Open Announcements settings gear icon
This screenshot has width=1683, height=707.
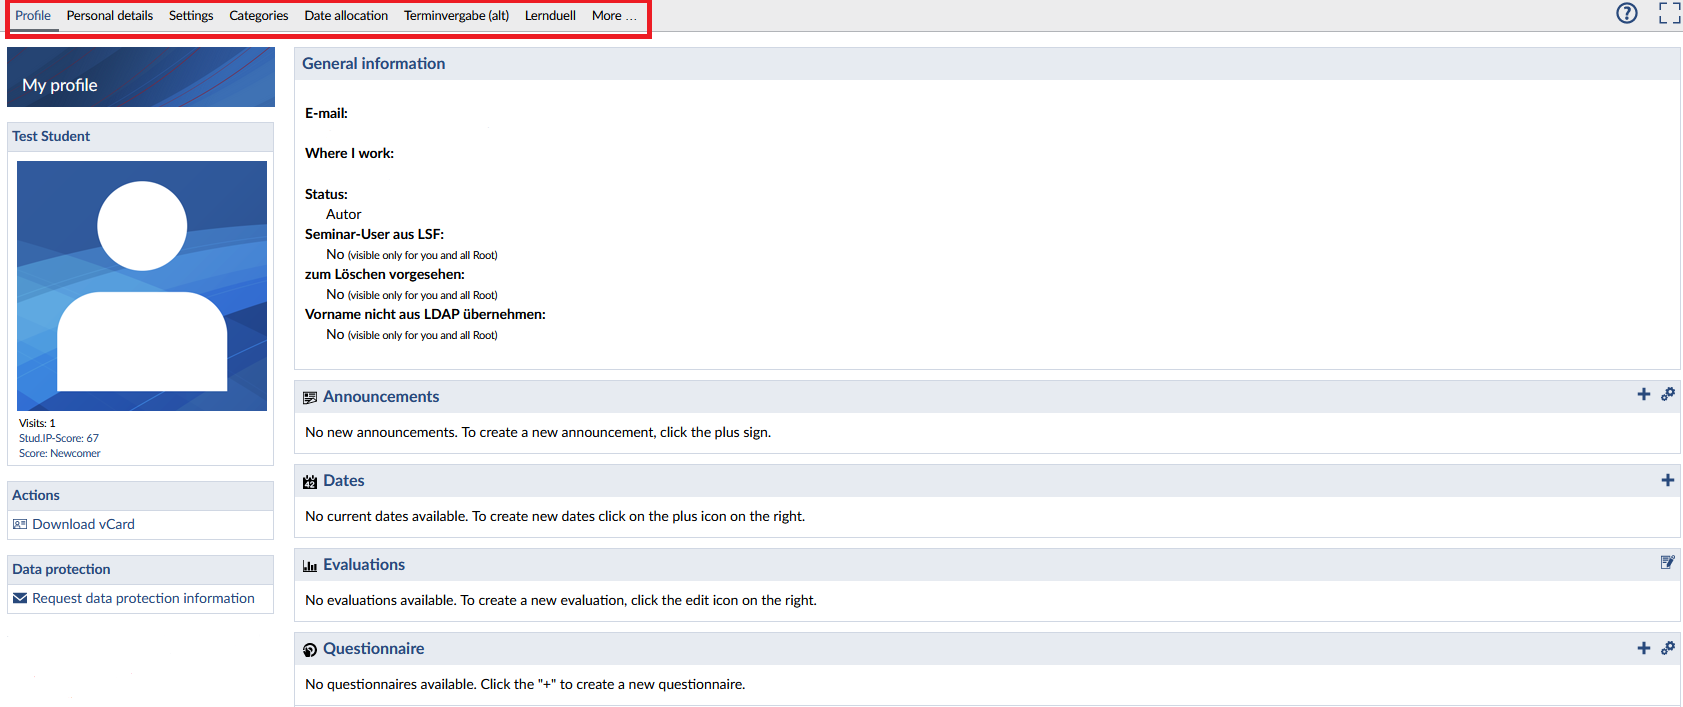(x=1668, y=395)
